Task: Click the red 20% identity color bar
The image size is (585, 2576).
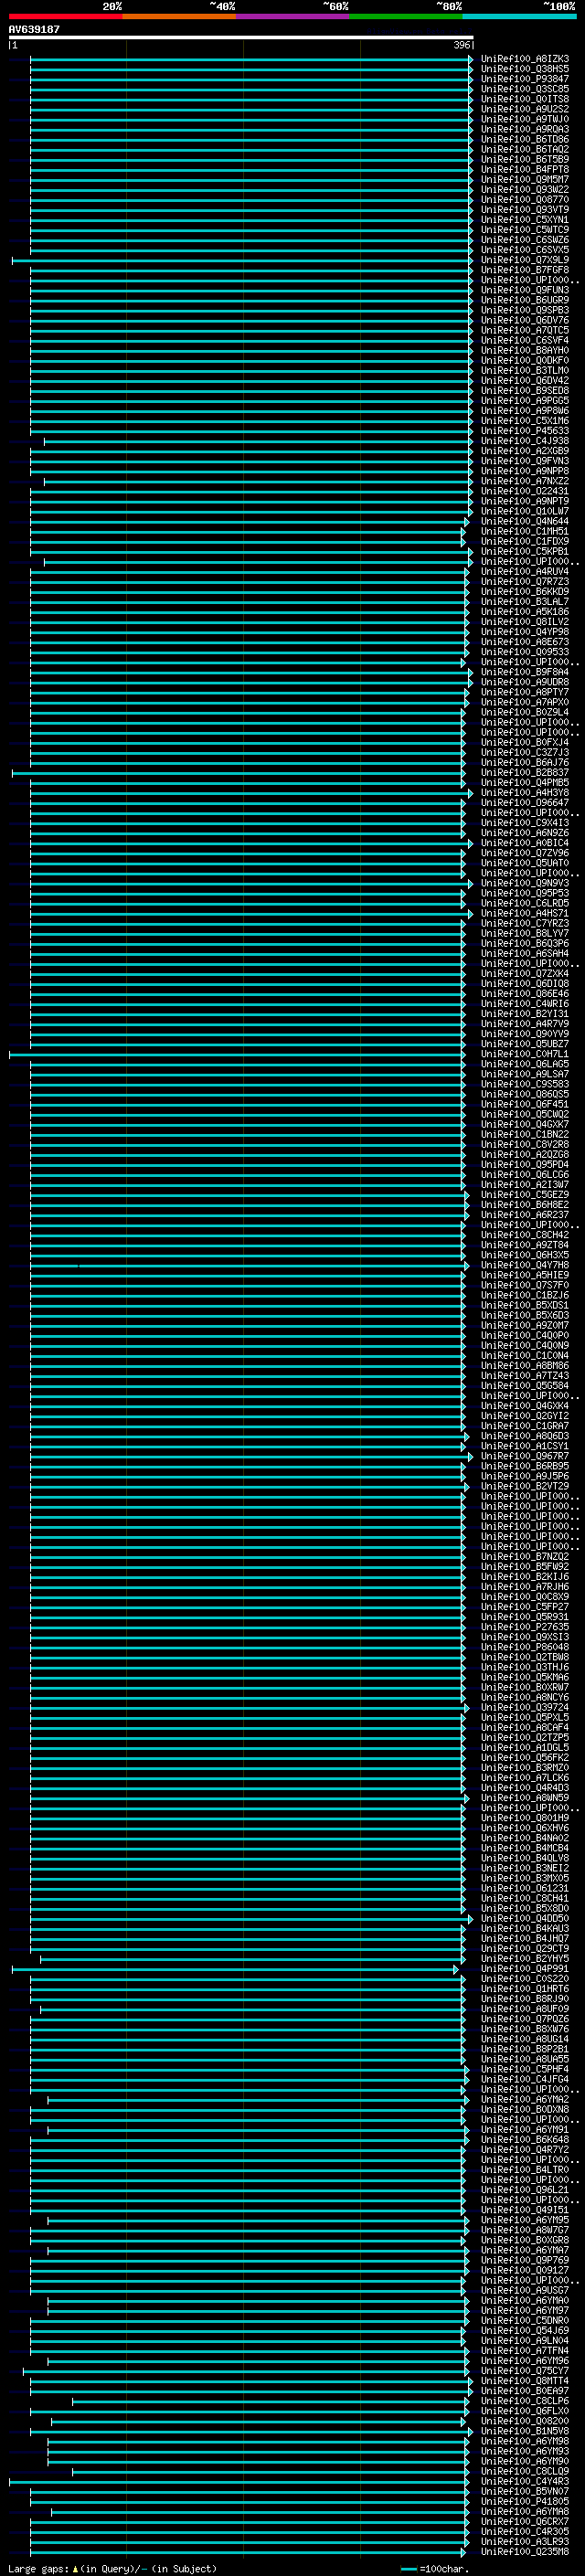Action: tap(65, 16)
